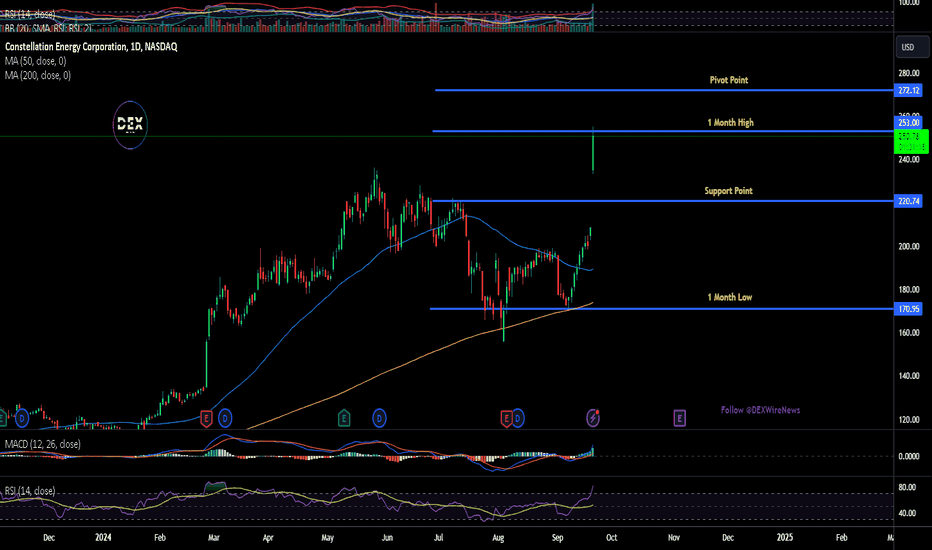
Task: Click the dividend D marker near December 2023
Action: tap(22, 419)
